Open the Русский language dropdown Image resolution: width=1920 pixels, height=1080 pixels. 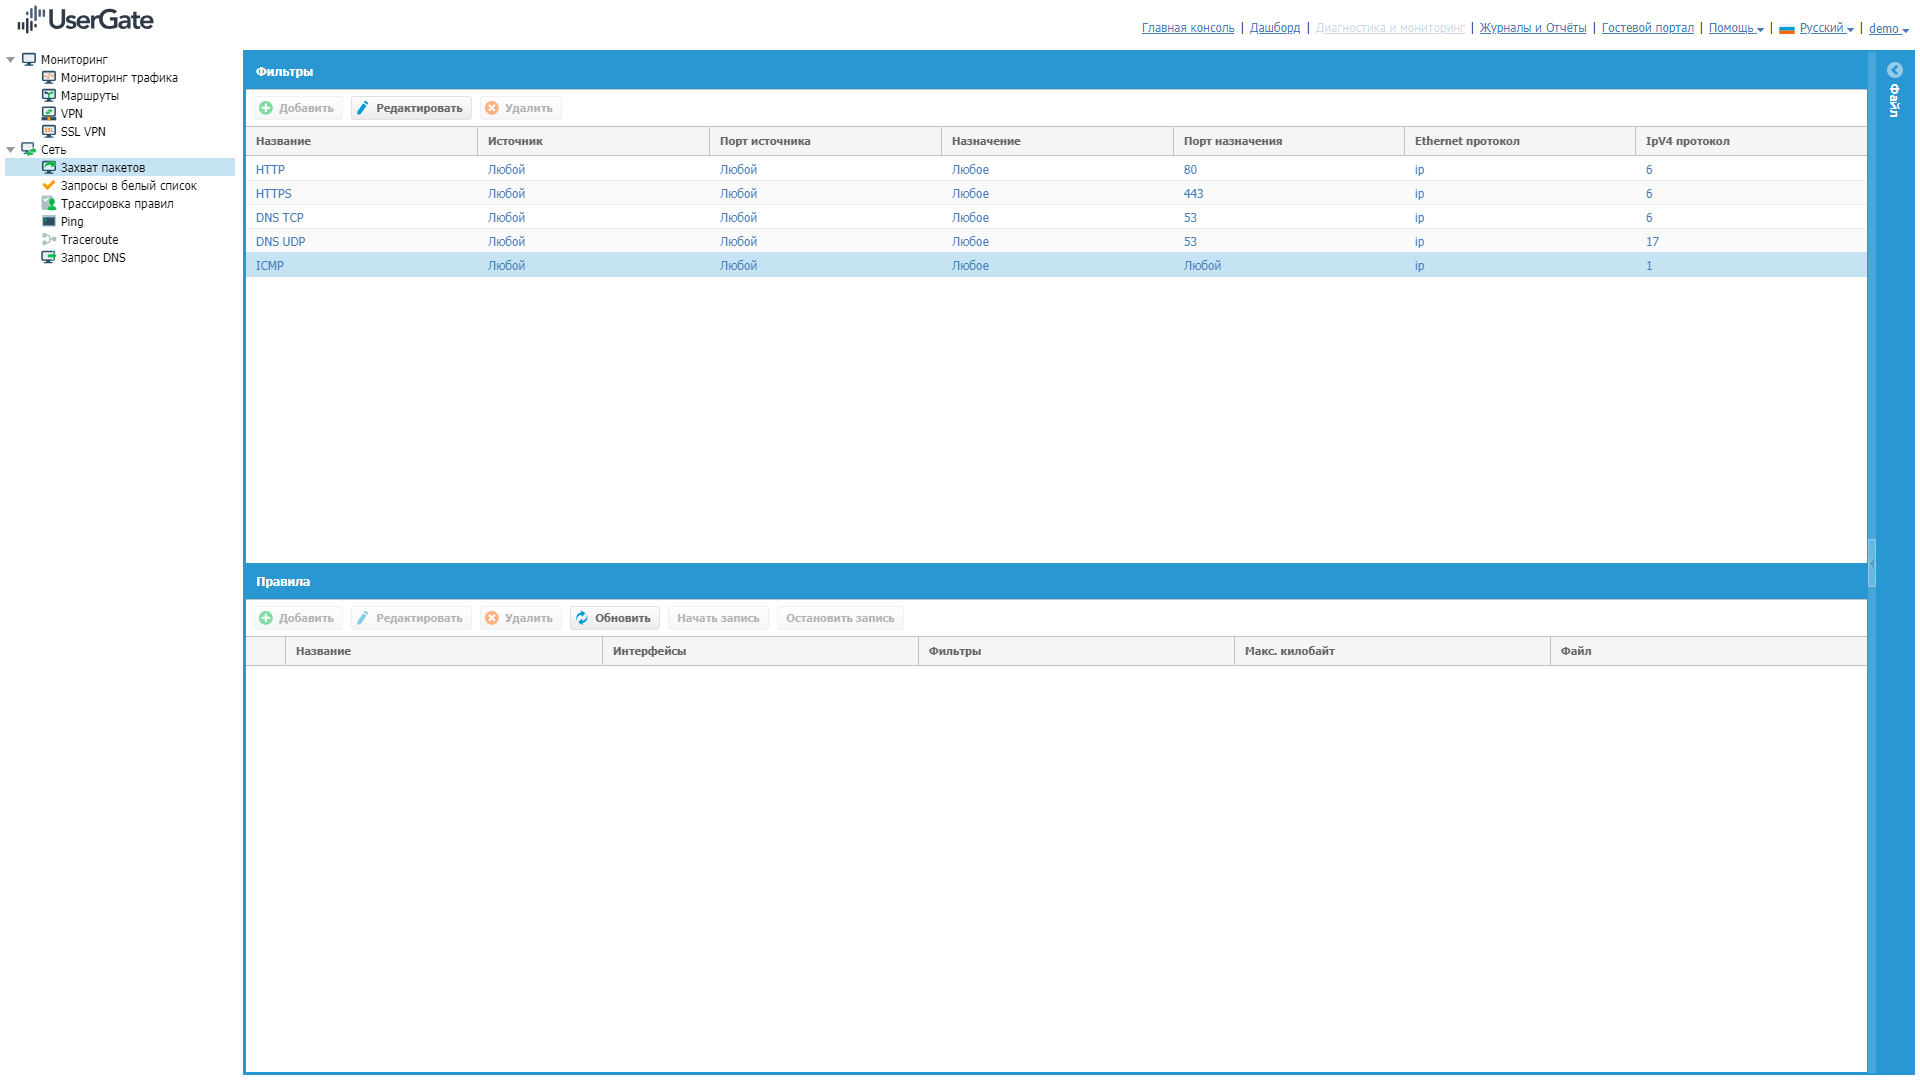click(1825, 28)
